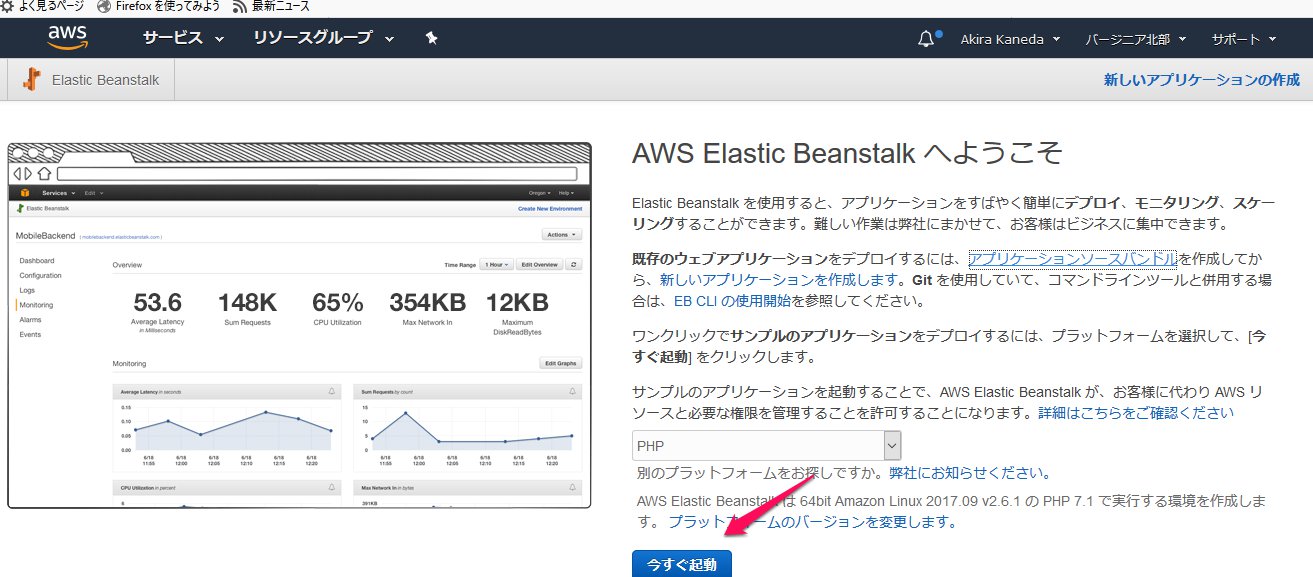Click the pin shortcut icon in navbar
The image size is (1313, 577).
point(431,38)
